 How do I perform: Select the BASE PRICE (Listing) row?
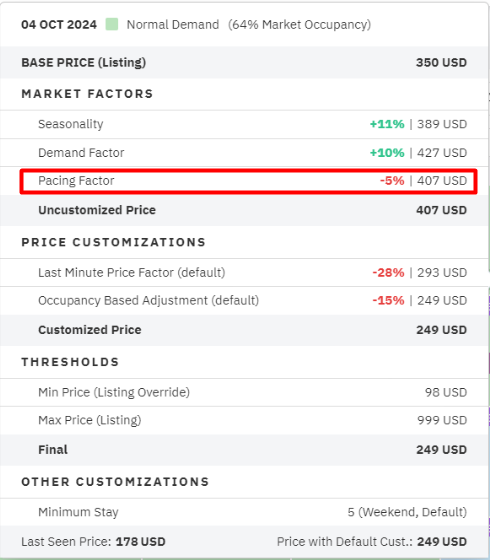[x=244, y=62]
